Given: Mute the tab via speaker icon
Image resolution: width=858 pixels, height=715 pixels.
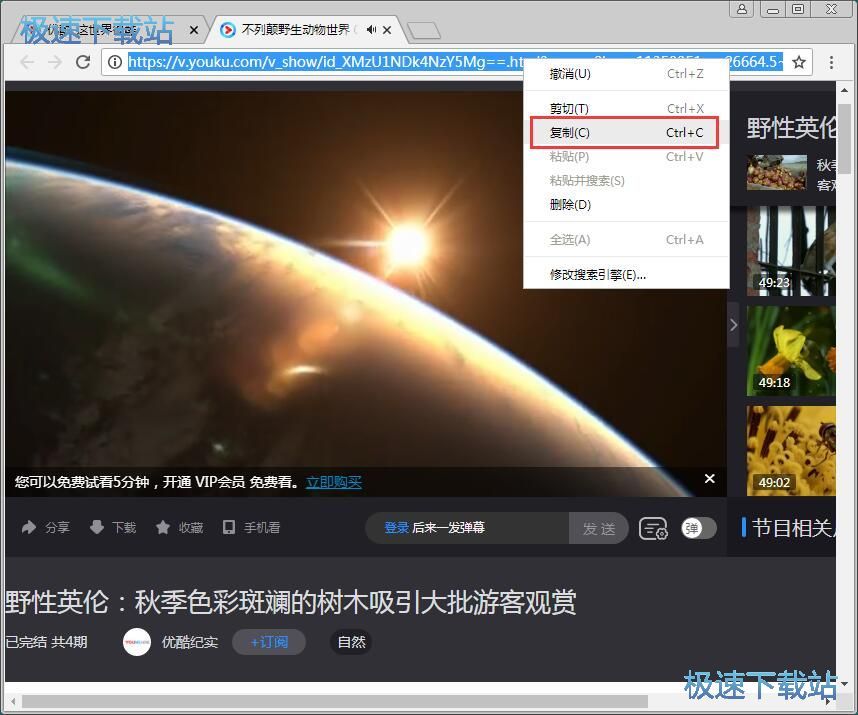Looking at the screenshot, I should pos(371,30).
